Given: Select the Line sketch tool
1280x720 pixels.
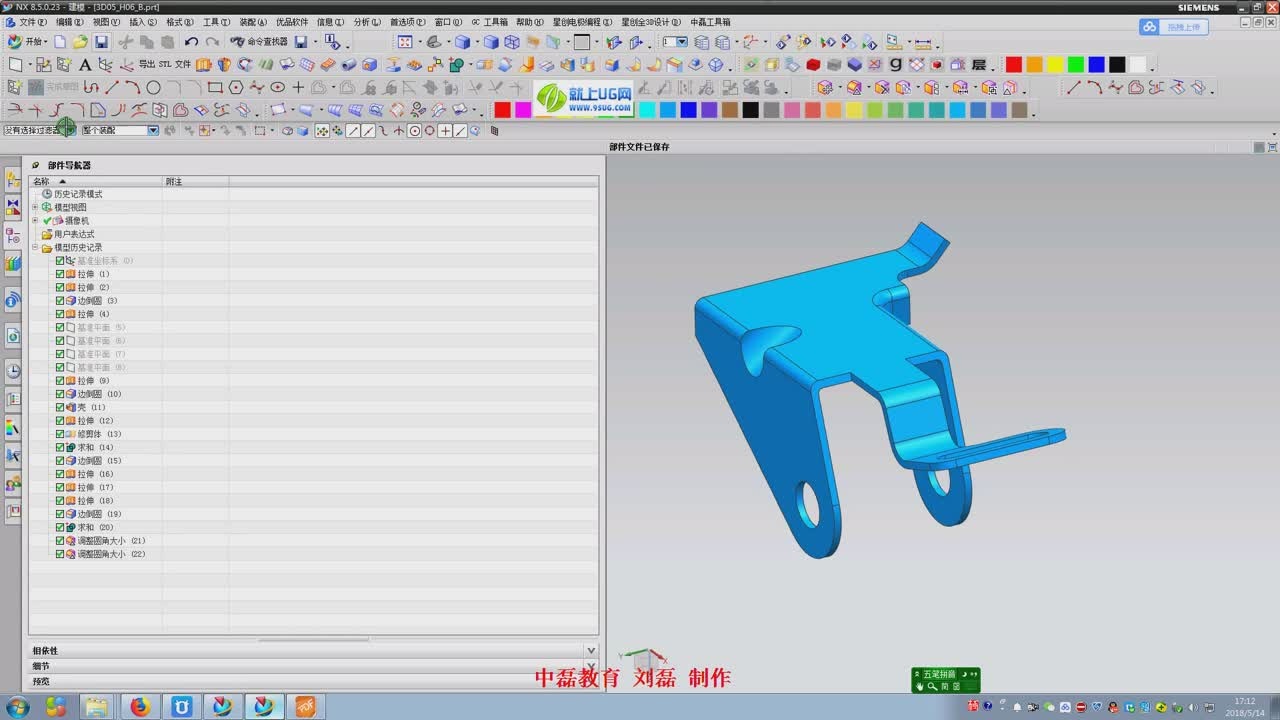Looking at the screenshot, I should pyautogui.click(x=112, y=87).
